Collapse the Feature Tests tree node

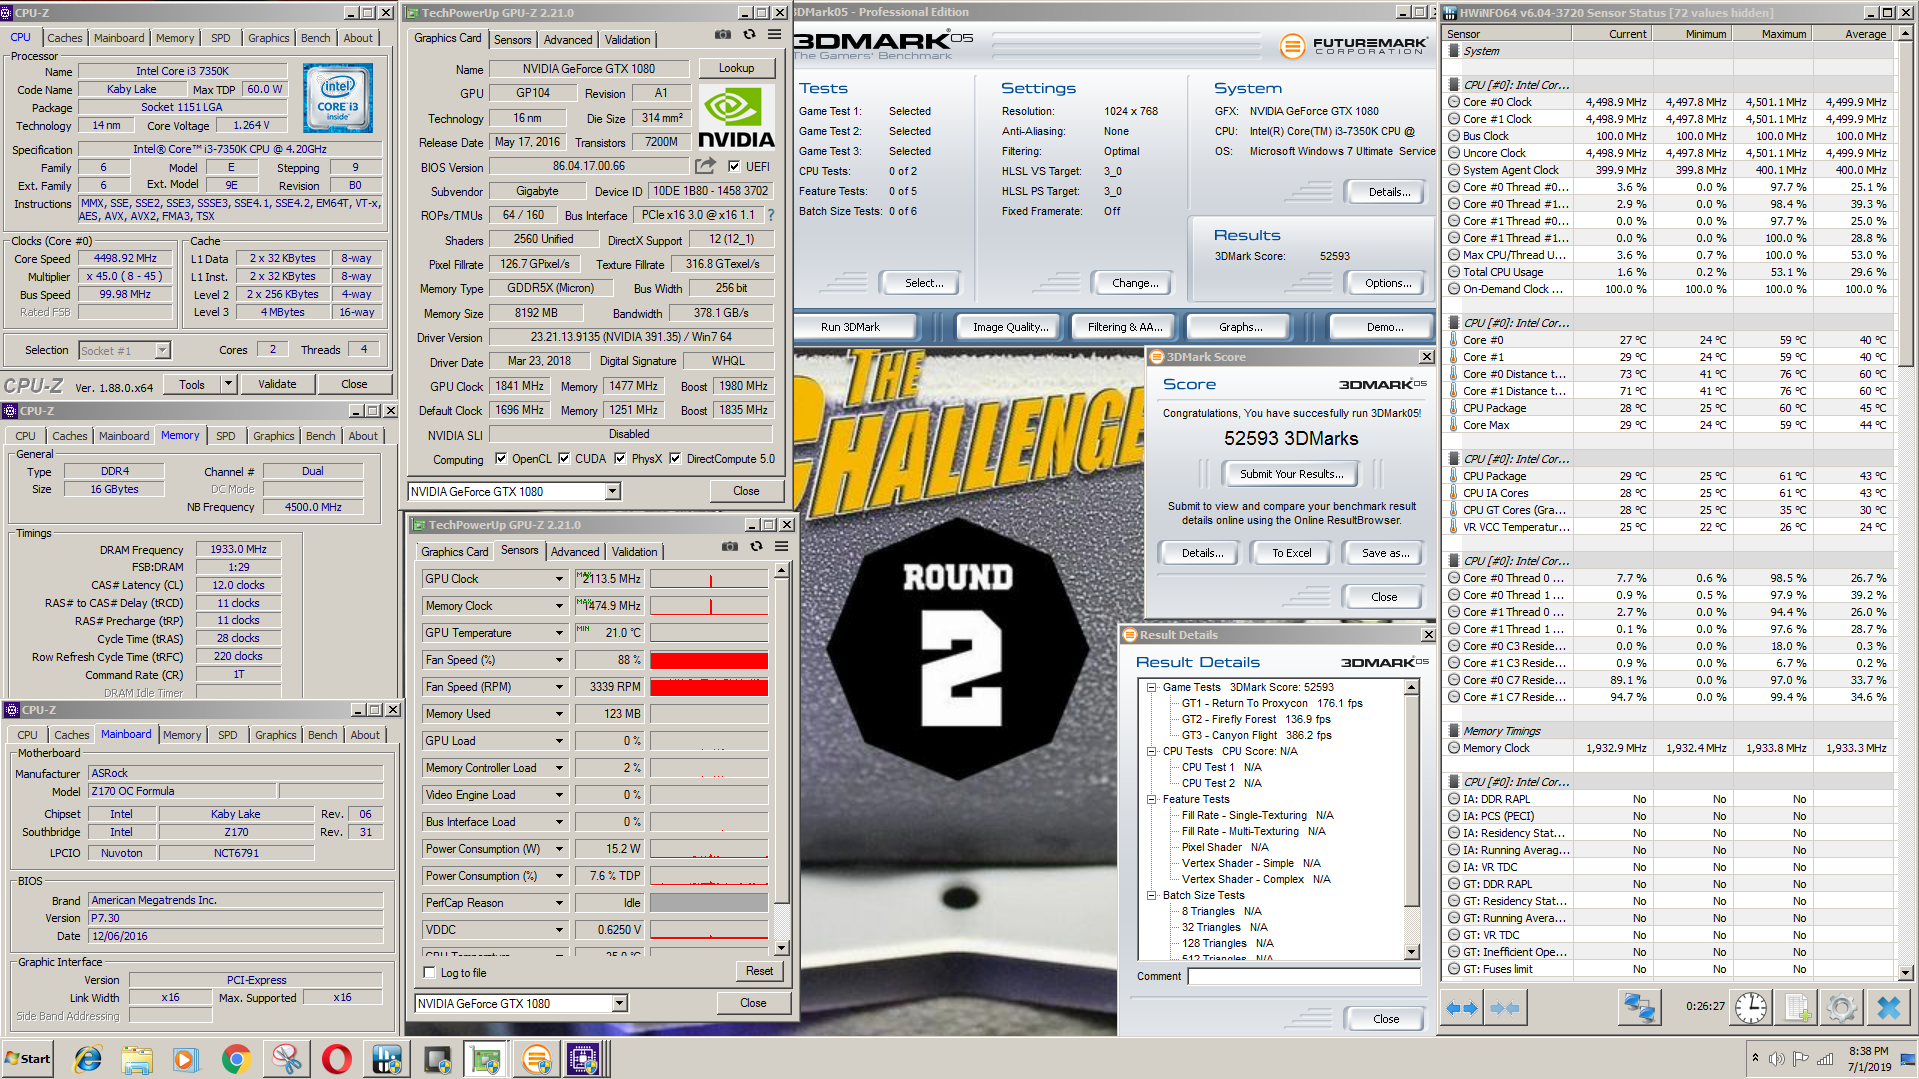(x=1151, y=799)
